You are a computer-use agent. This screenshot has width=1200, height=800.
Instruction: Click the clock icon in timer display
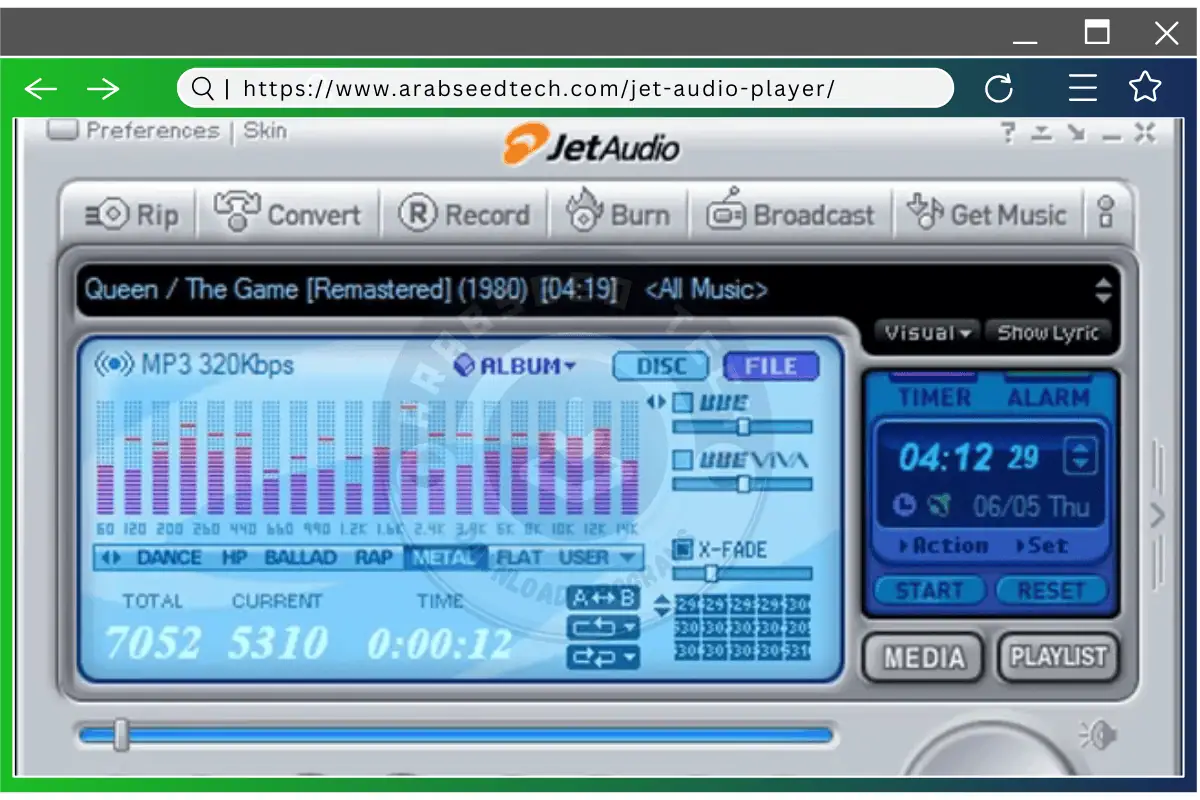pyautogui.click(x=902, y=506)
